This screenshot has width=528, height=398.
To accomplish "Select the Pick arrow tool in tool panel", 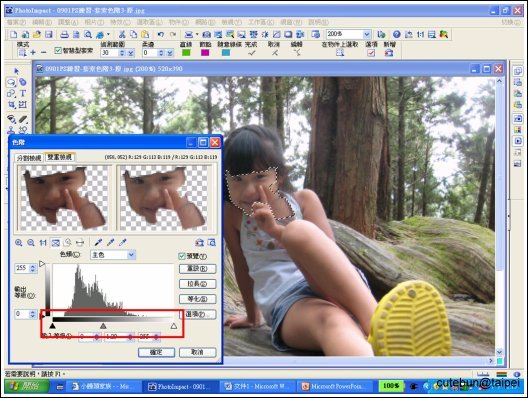I will tap(16, 71).
